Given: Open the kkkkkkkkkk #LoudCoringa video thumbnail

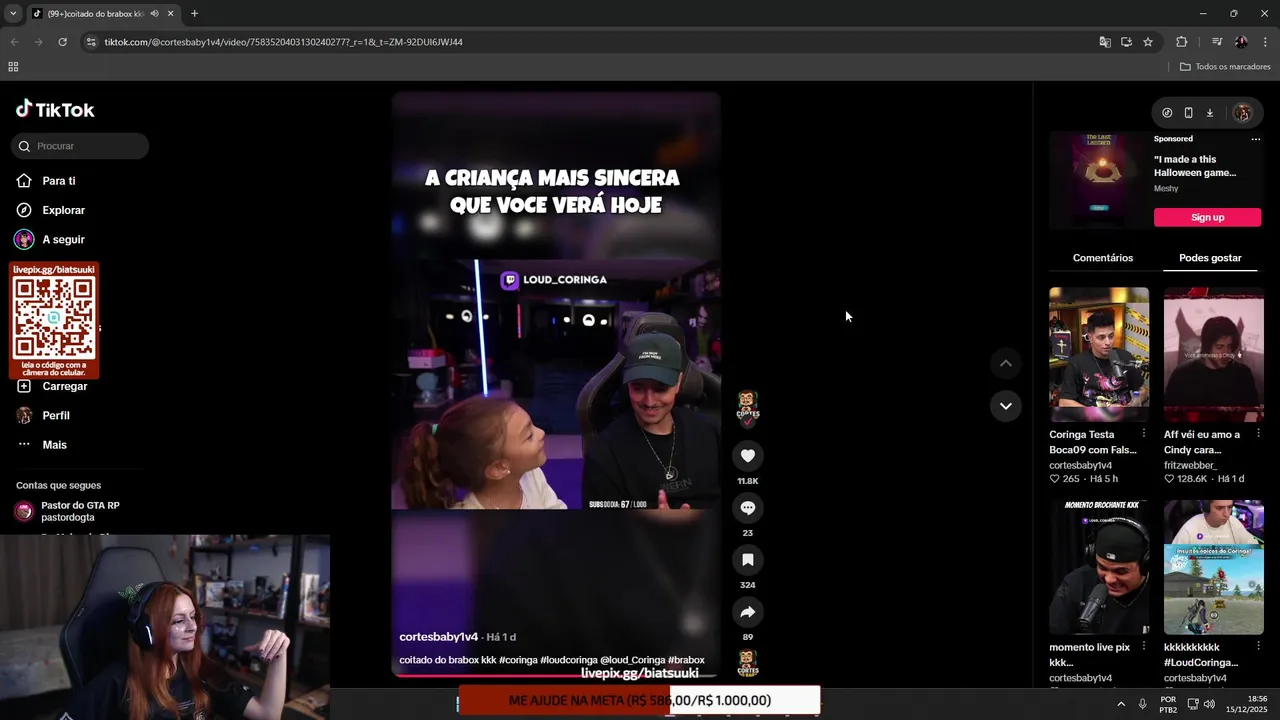Looking at the screenshot, I should tap(1213, 567).
